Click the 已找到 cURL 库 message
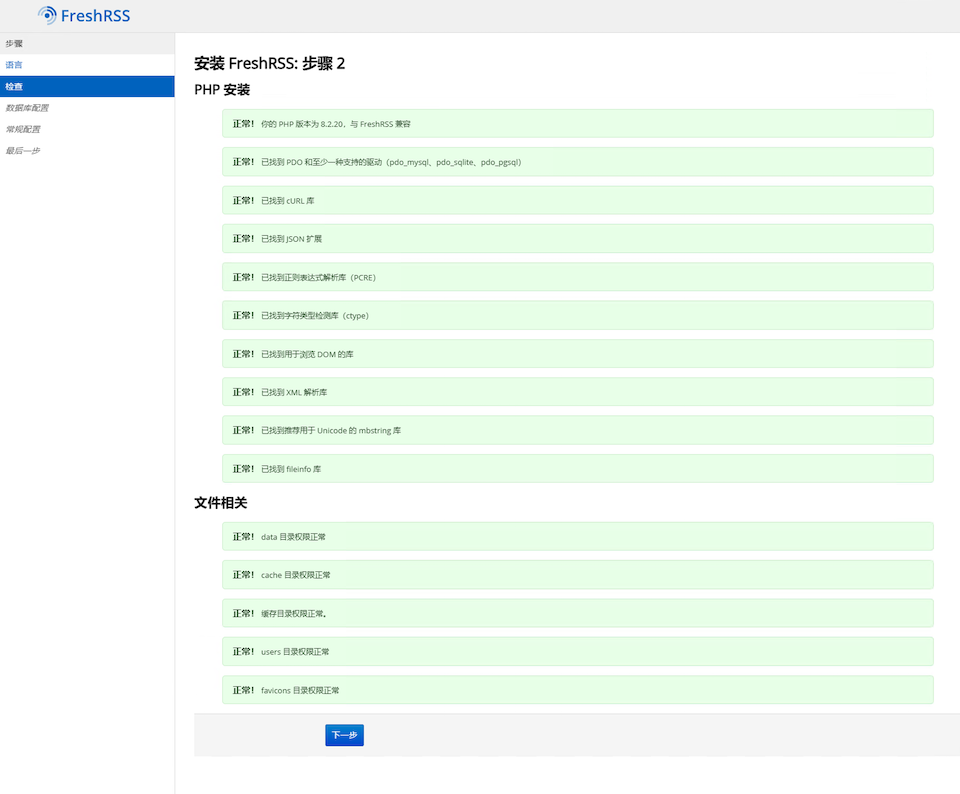The image size is (960, 794). click(577, 200)
